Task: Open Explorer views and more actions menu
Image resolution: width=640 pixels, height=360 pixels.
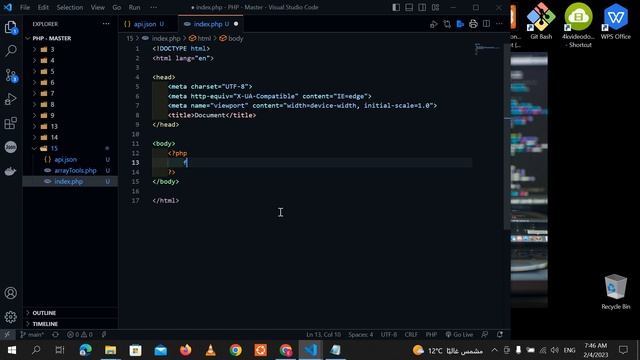Action: [106, 24]
